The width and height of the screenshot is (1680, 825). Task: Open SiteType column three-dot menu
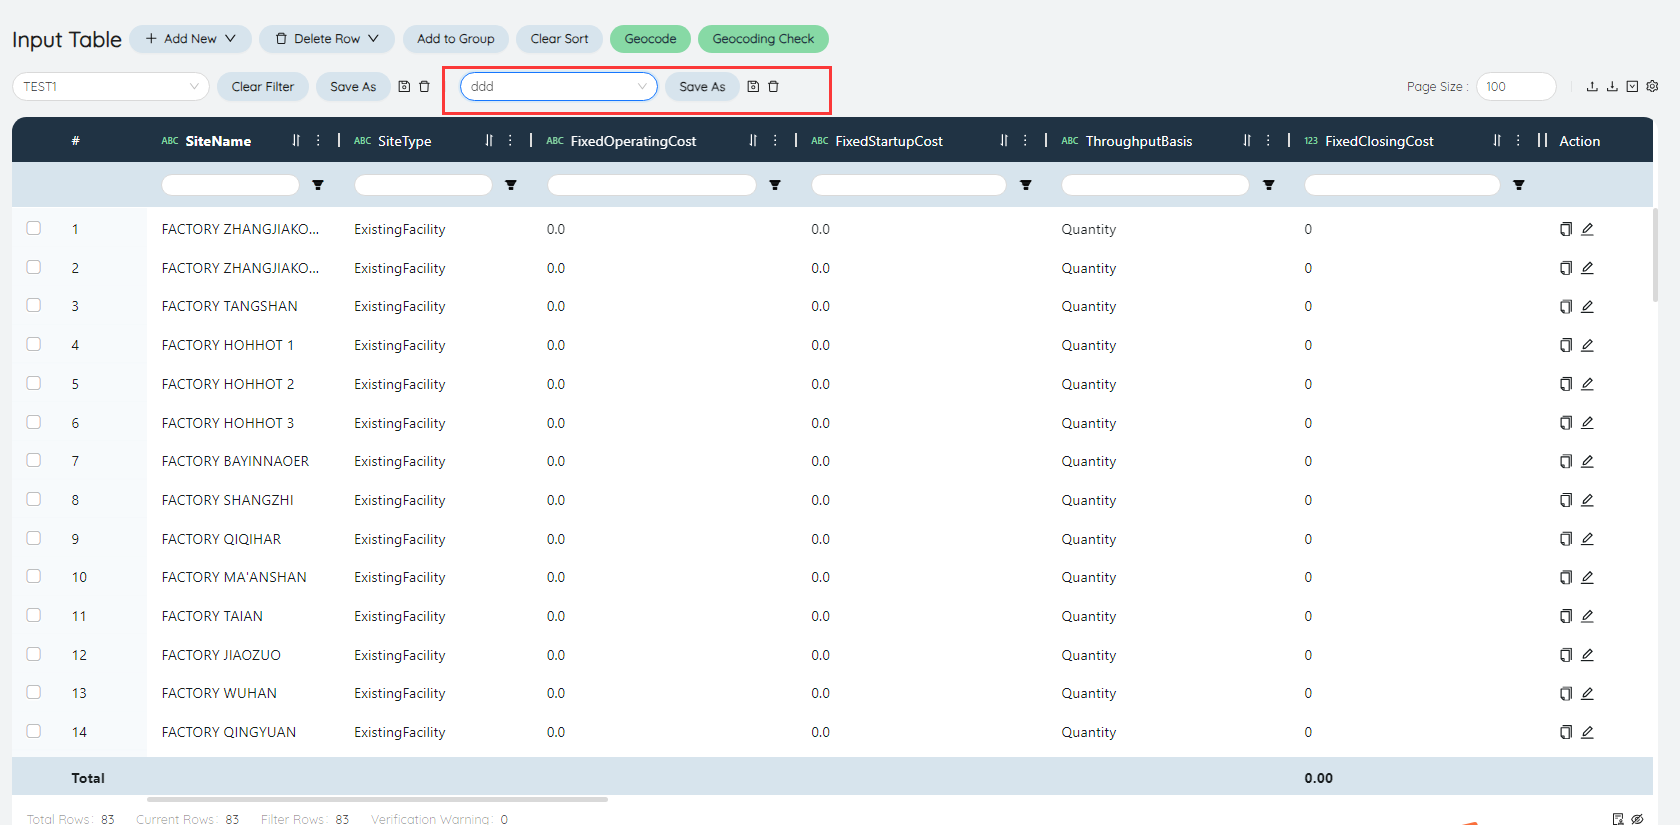click(510, 141)
